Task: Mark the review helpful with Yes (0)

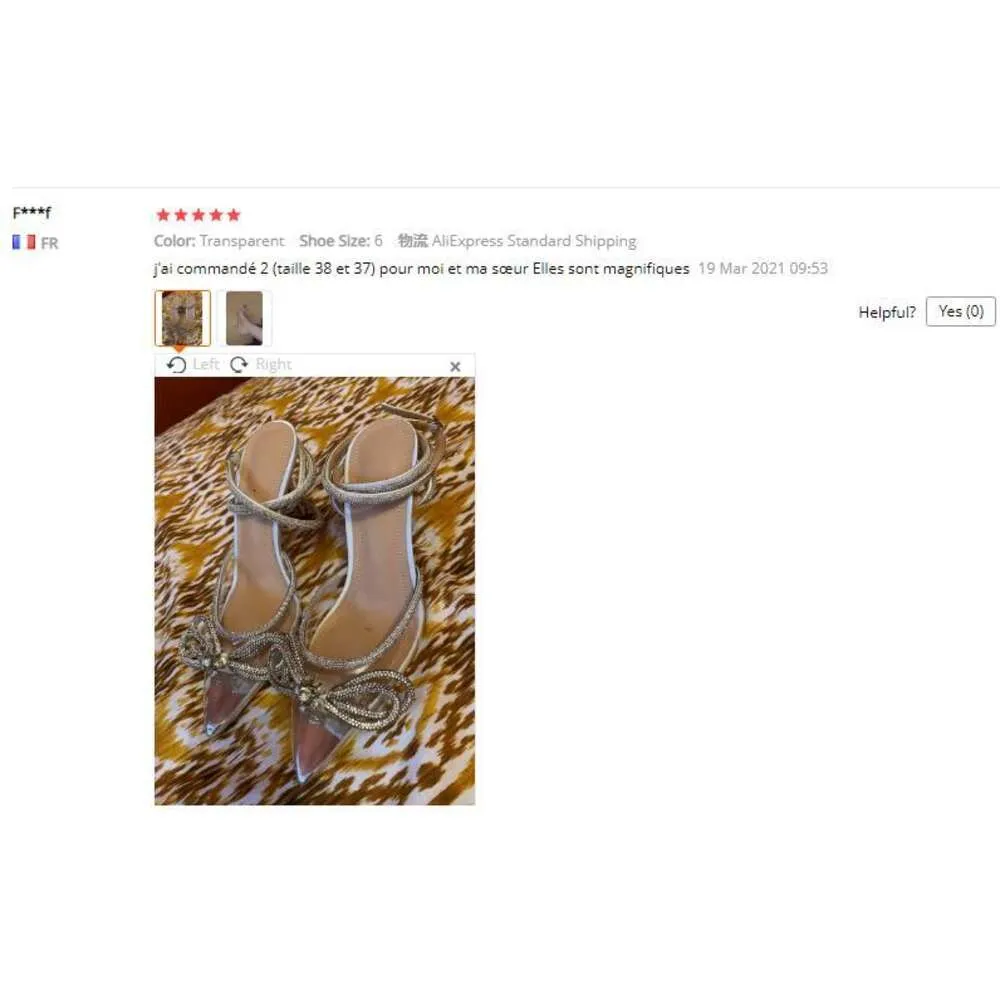Action: (960, 311)
